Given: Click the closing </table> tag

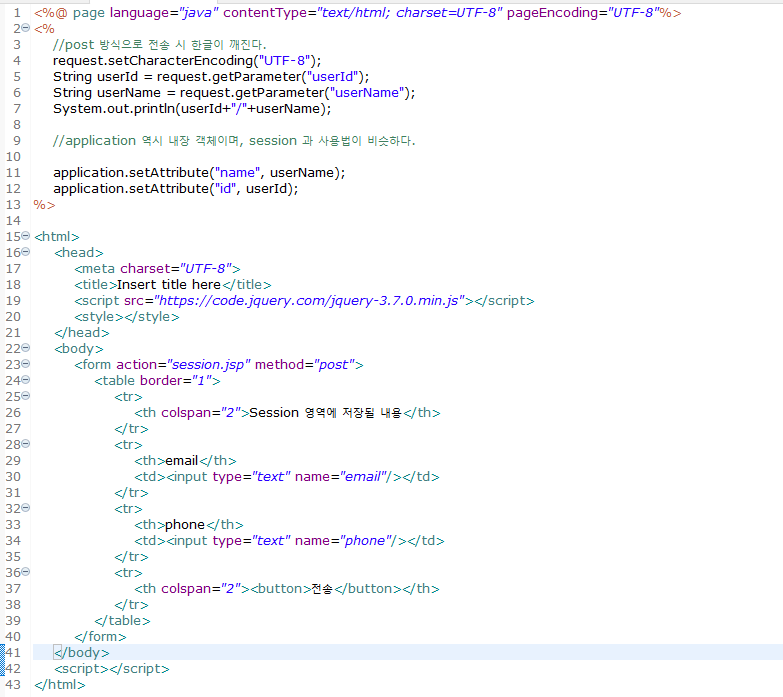Looking at the screenshot, I should pyautogui.click(x=122, y=621).
